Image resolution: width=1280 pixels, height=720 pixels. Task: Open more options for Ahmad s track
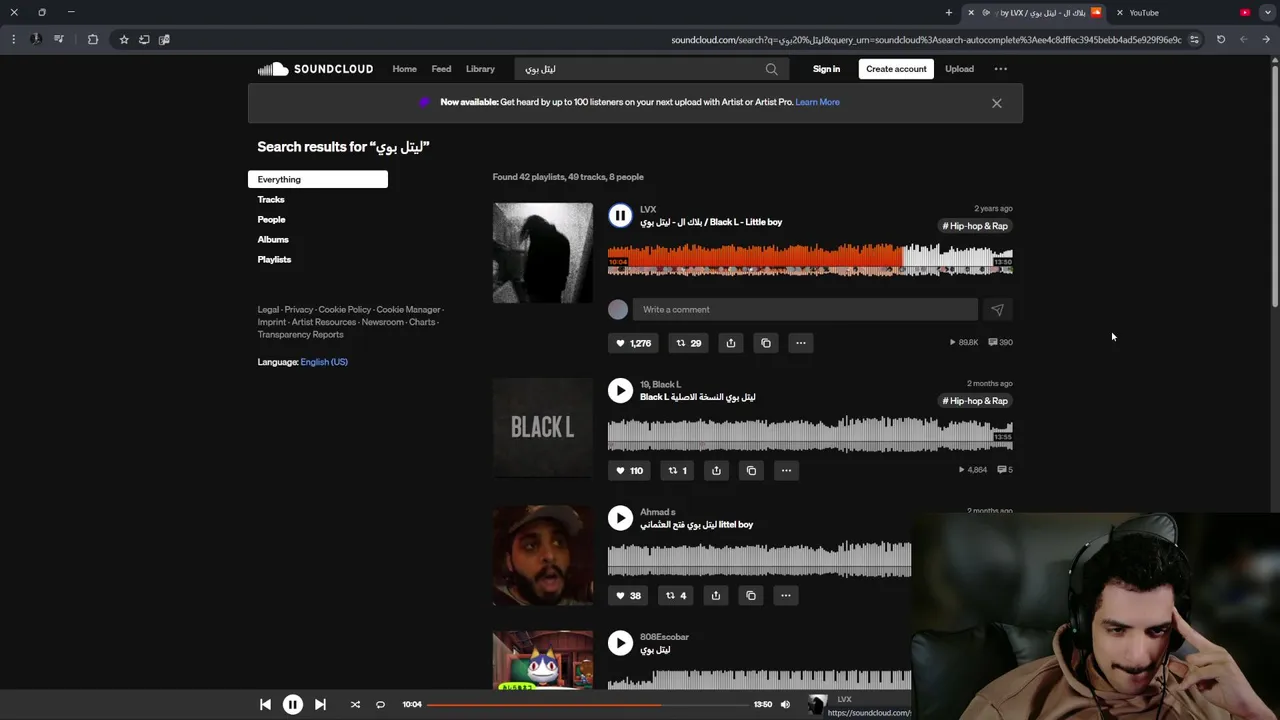pyautogui.click(x=786, y=595)
